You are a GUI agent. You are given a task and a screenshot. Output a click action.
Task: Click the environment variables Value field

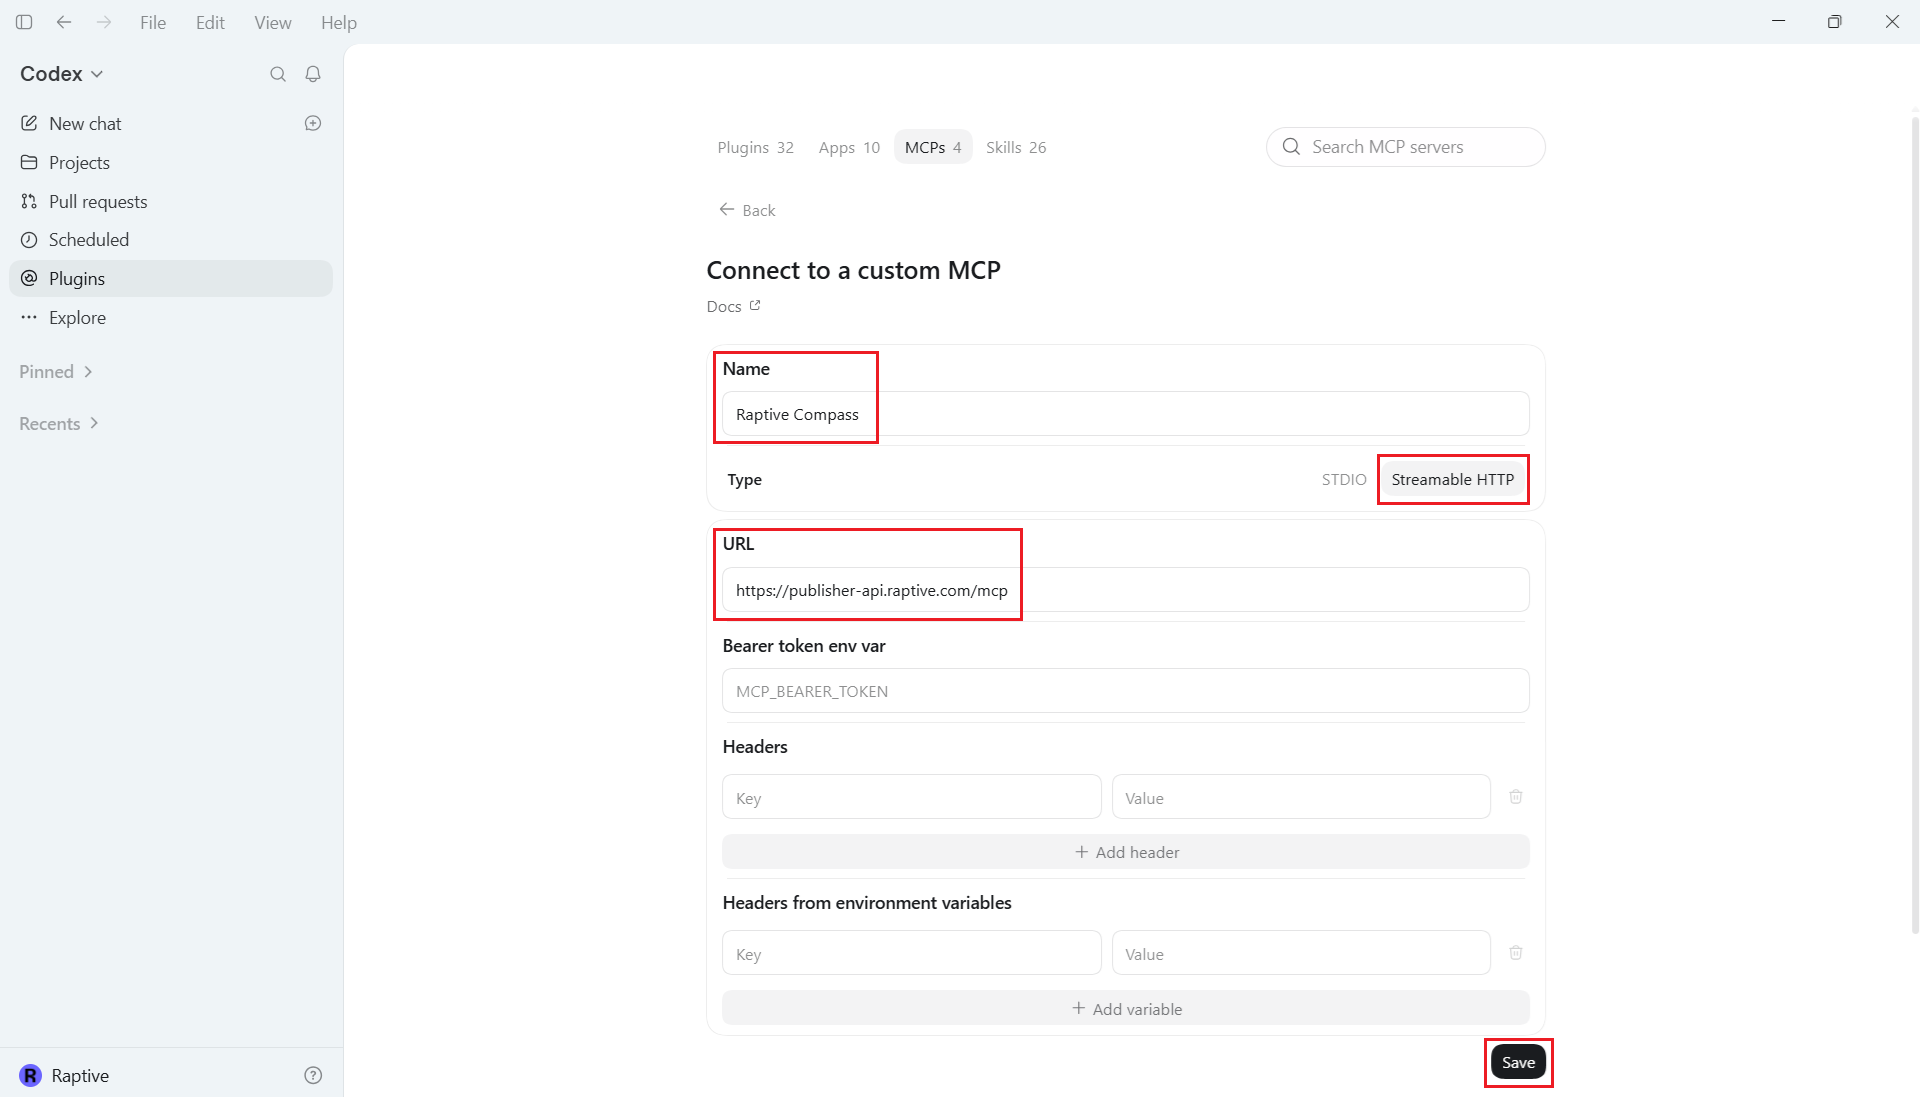pyautogui.click(x=1301, y=953)
